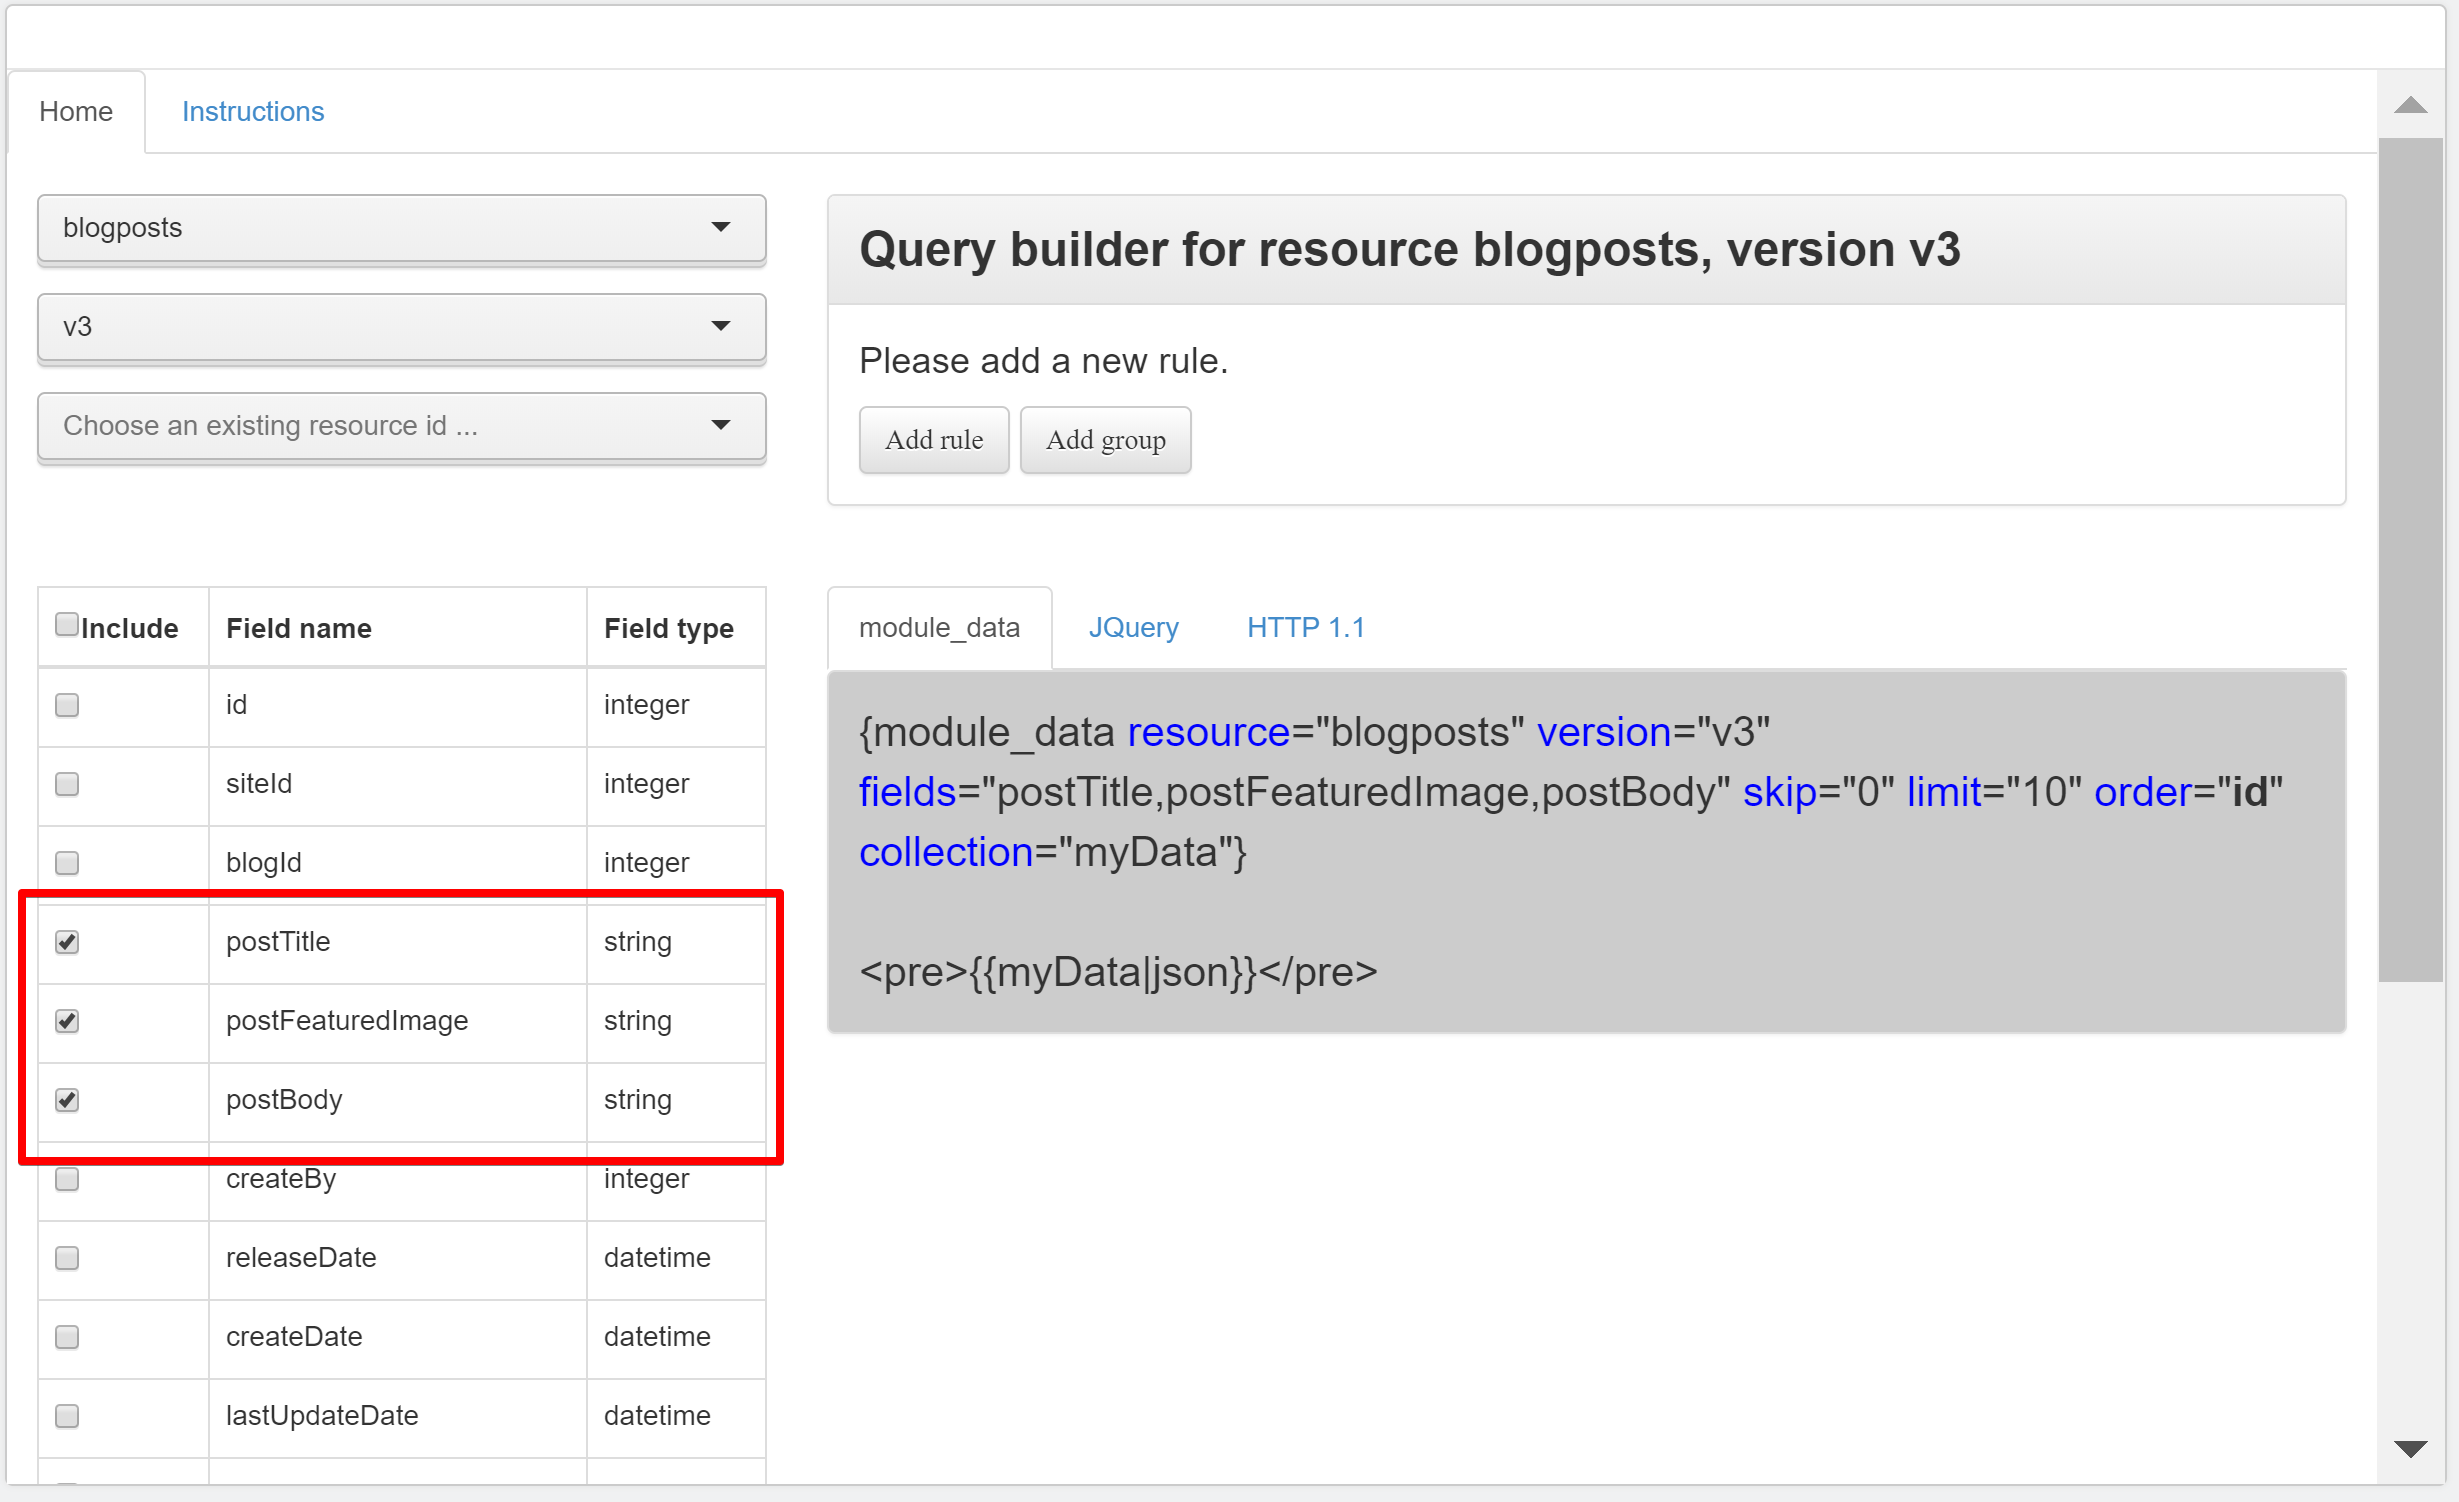2459x1502 pixels.
Task: Uncheck the postTitle field checkbox
Action: pyautogui.click(x=67, y=942)
